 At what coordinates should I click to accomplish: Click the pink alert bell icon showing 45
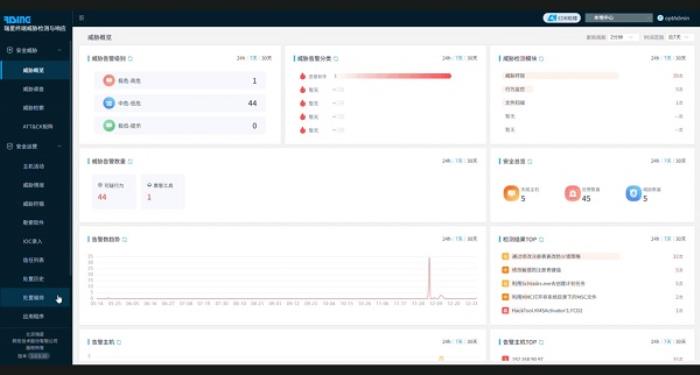click(x=572, y=193)
